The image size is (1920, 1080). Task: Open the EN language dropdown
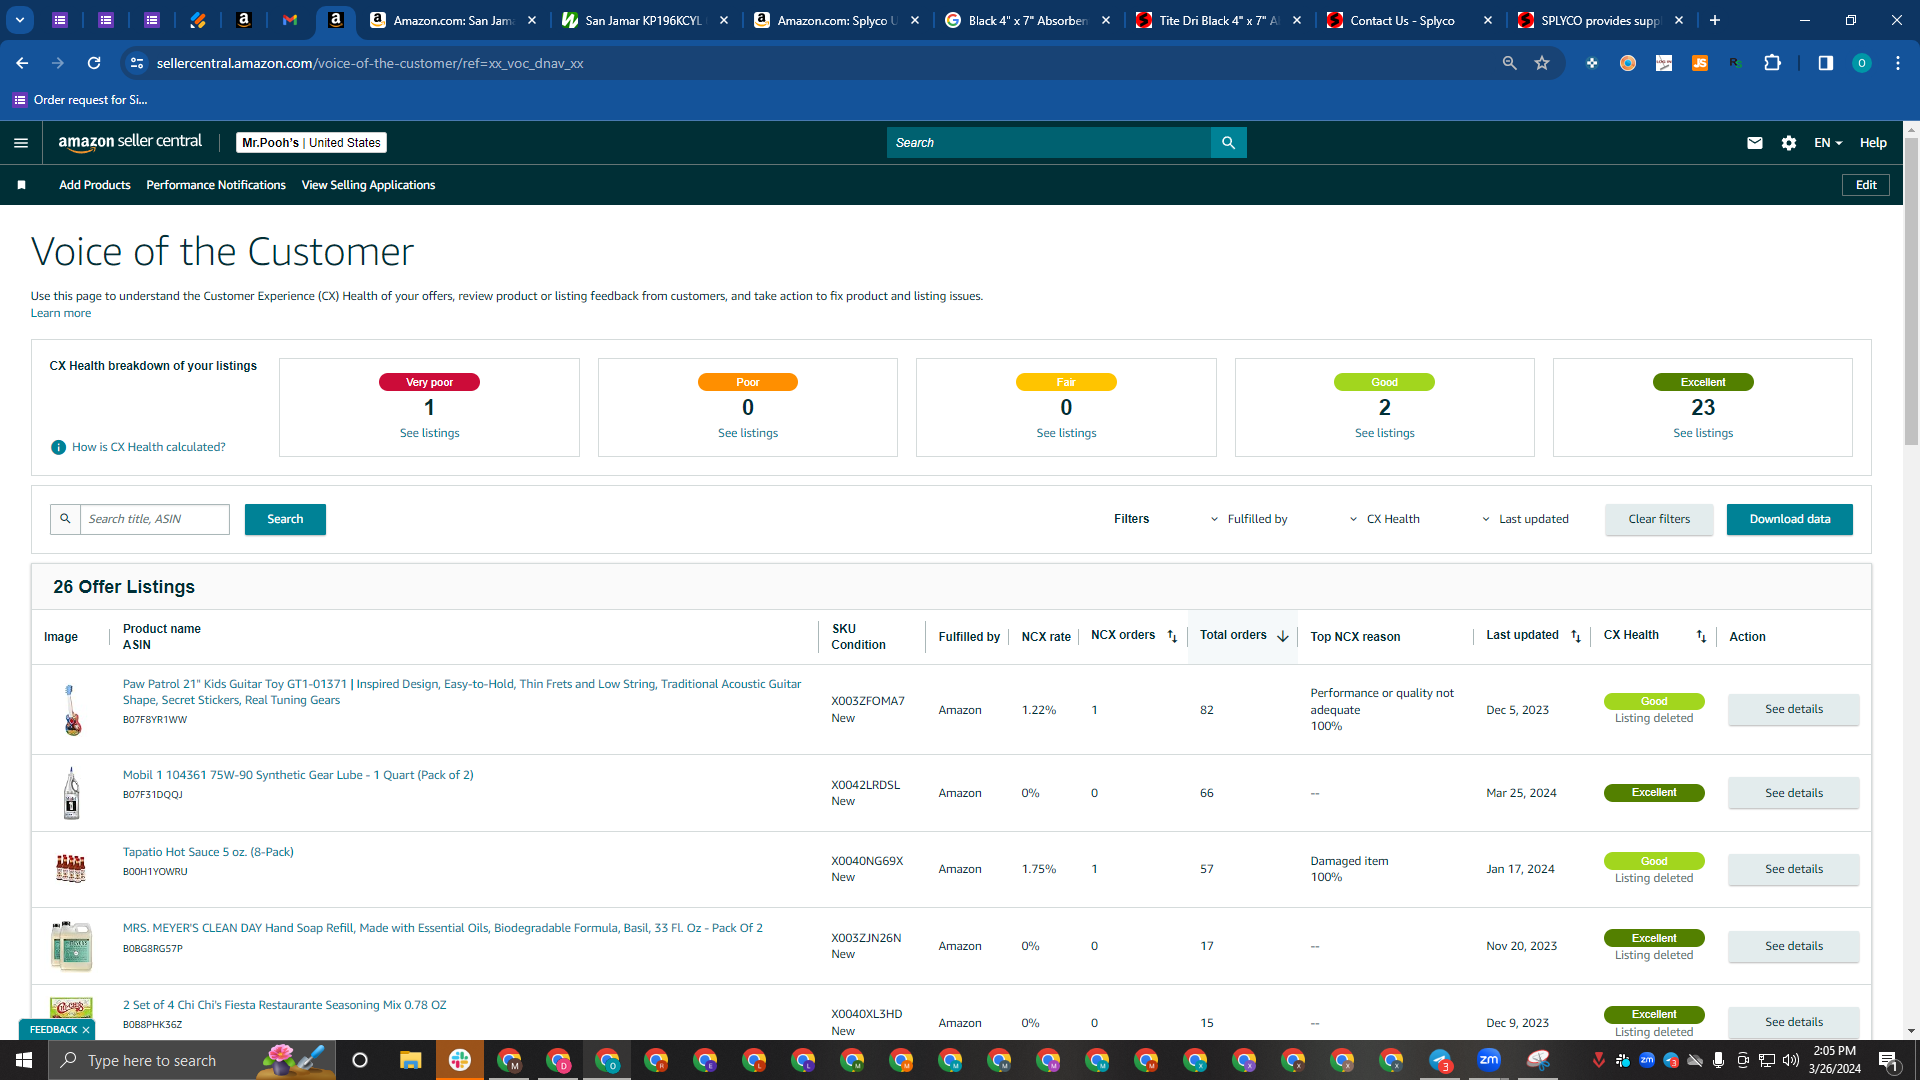click(1828, 143)
